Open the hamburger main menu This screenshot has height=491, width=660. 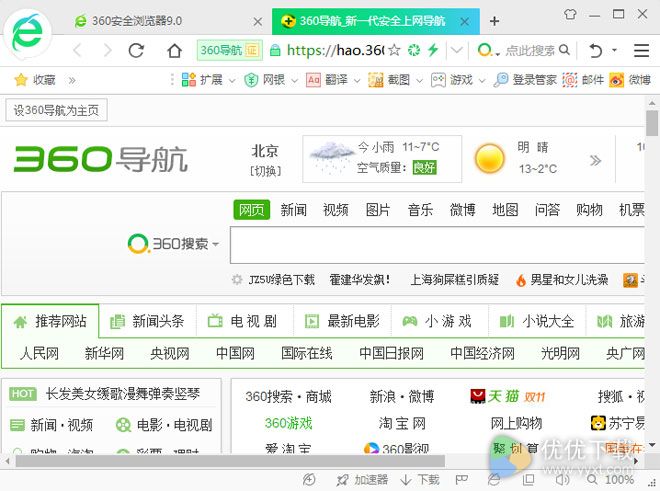tap(641, 51)
